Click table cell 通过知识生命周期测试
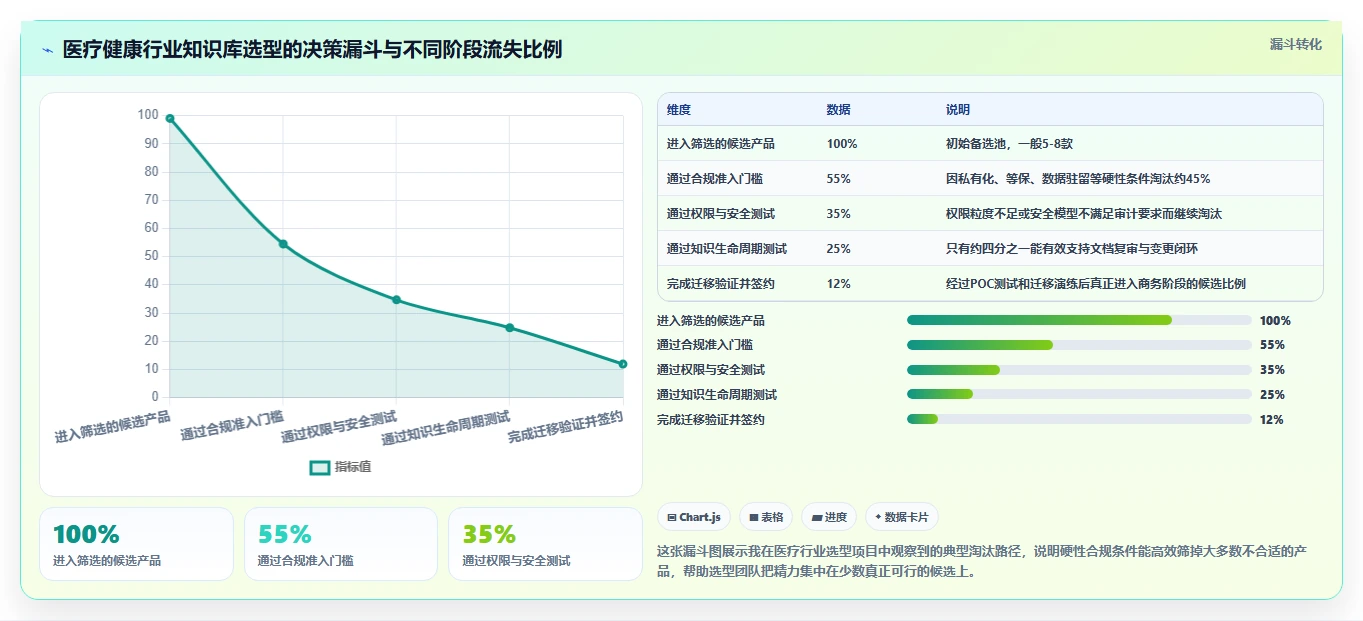Image resolution: width=1363 pixels, height=621 pixels. click(727, 249)
